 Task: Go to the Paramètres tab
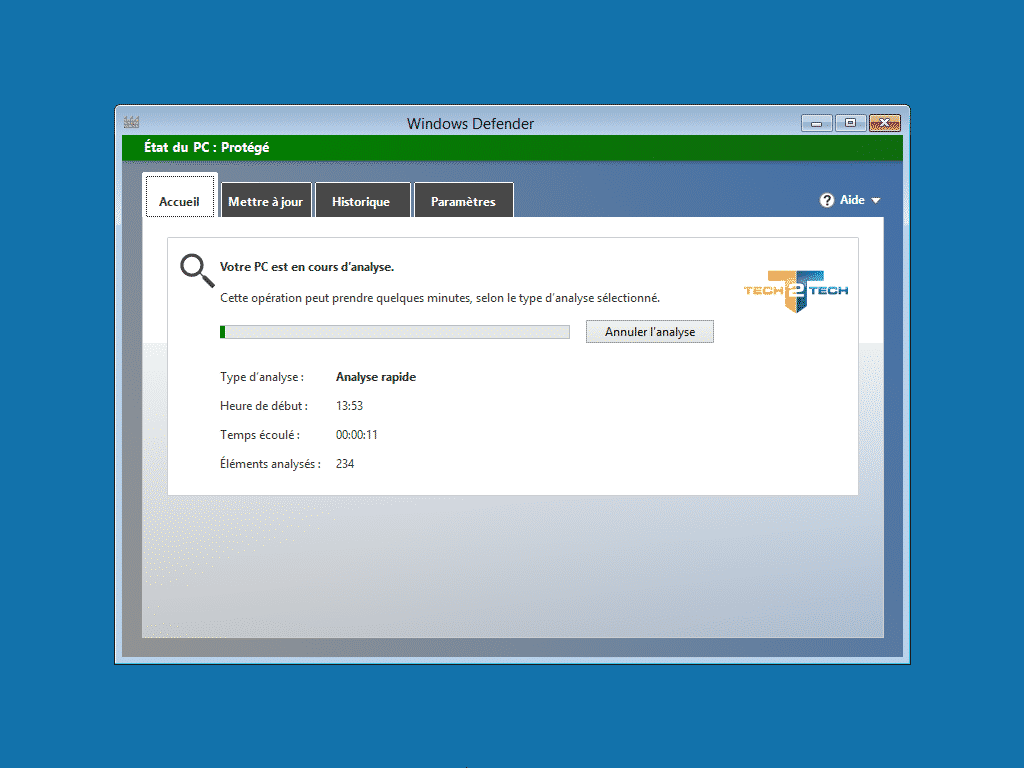click(463, 200)
